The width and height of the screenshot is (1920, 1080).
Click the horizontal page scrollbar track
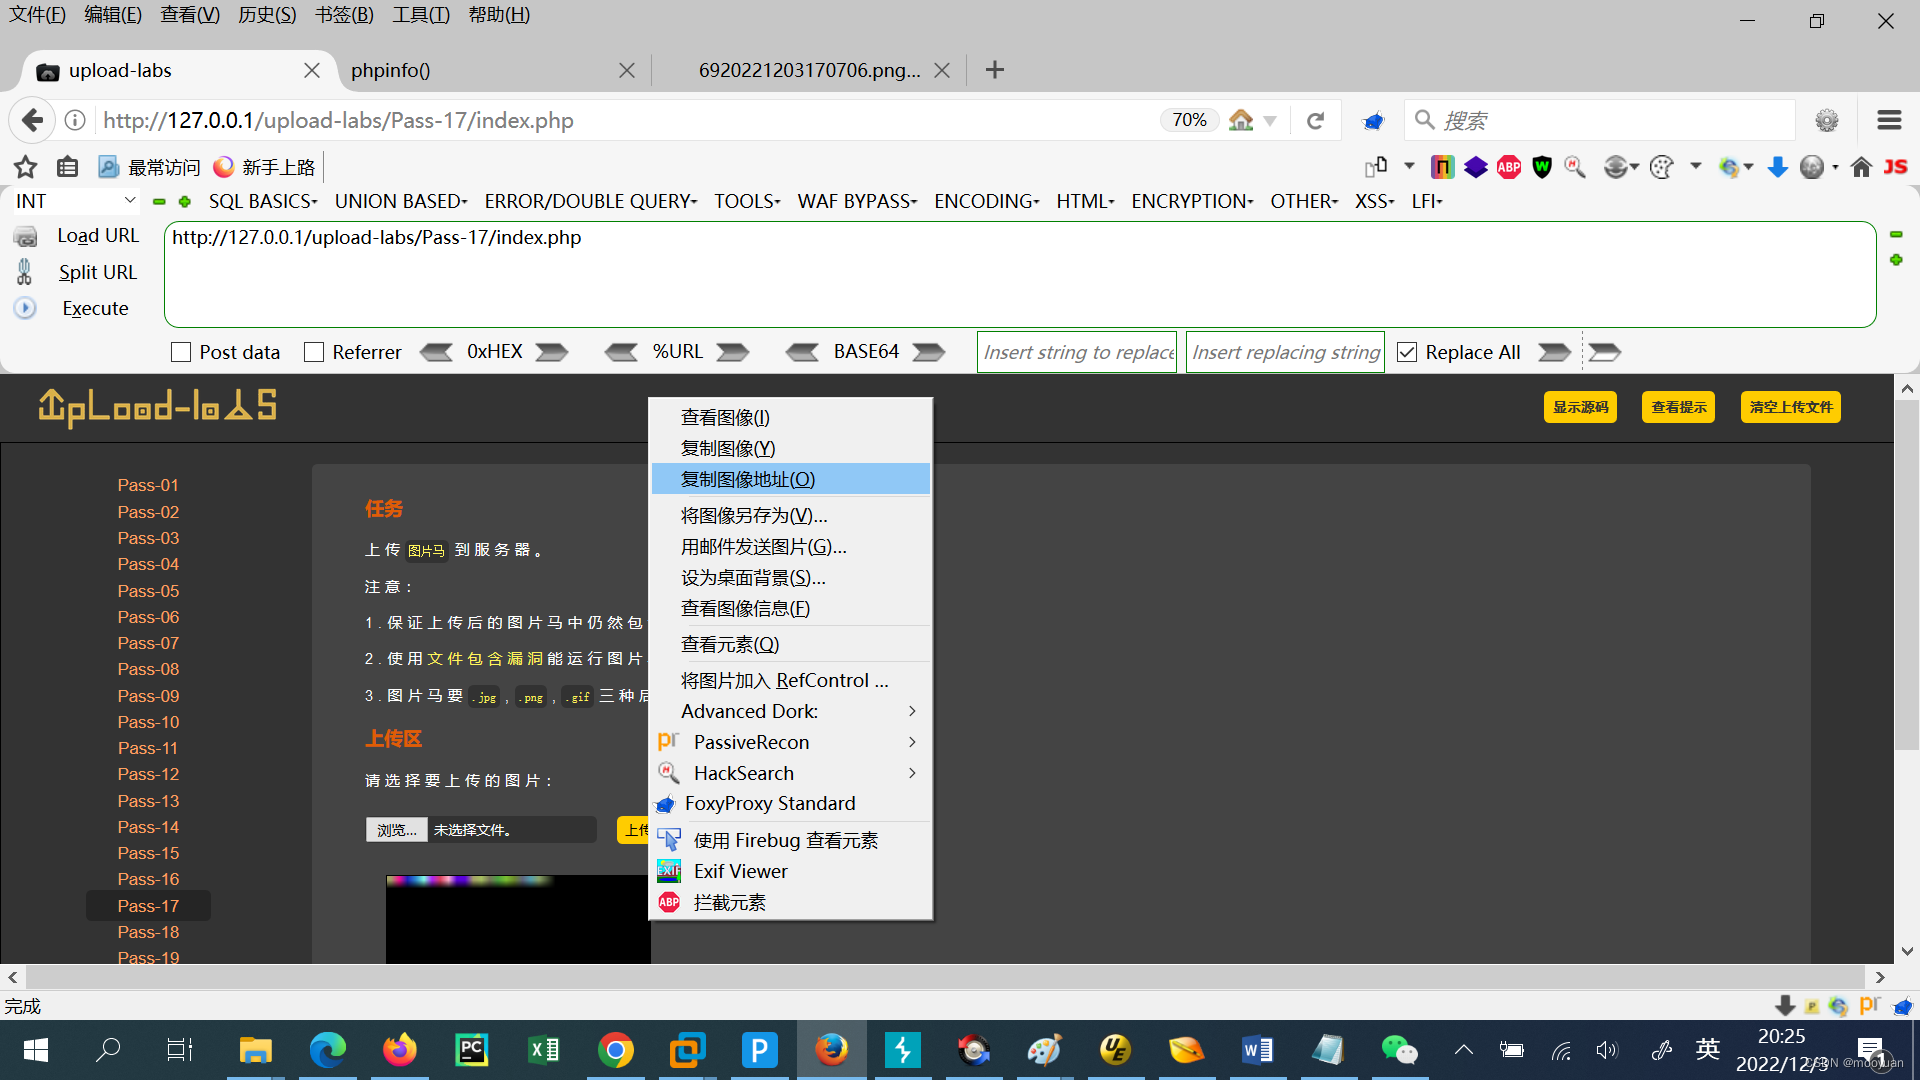[946, 977]
